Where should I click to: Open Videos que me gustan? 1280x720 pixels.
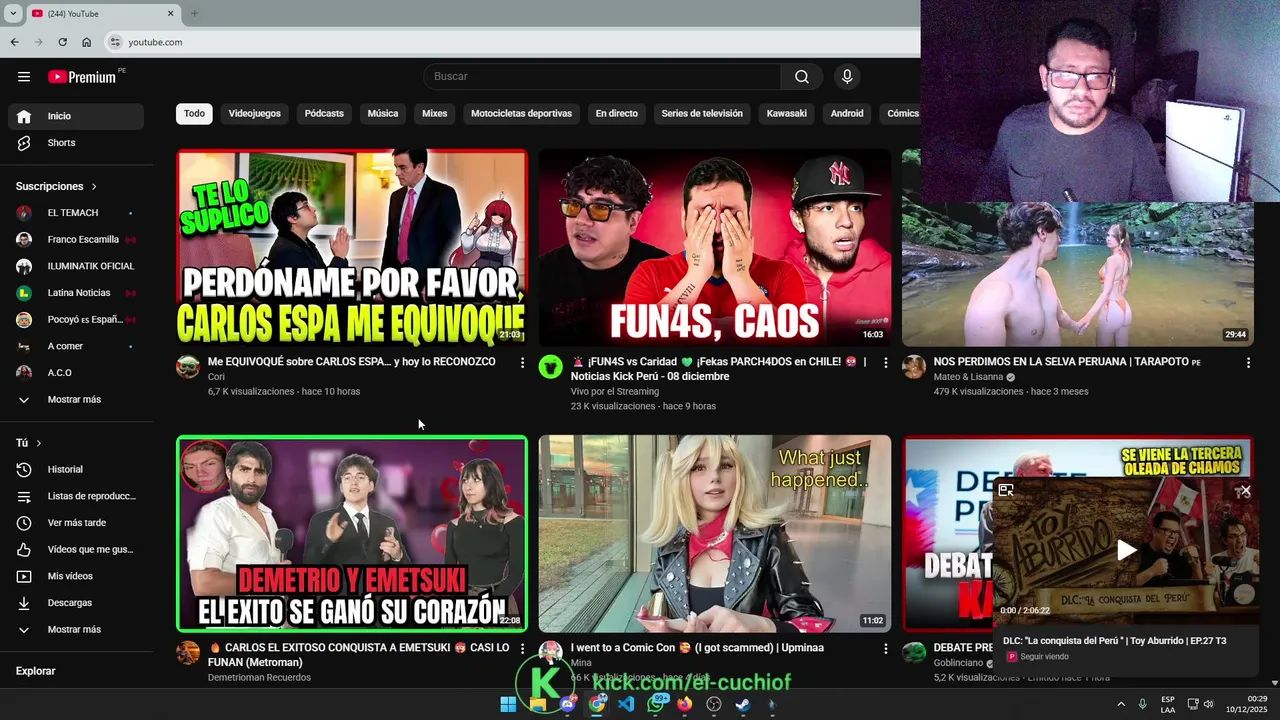[76, 549]
